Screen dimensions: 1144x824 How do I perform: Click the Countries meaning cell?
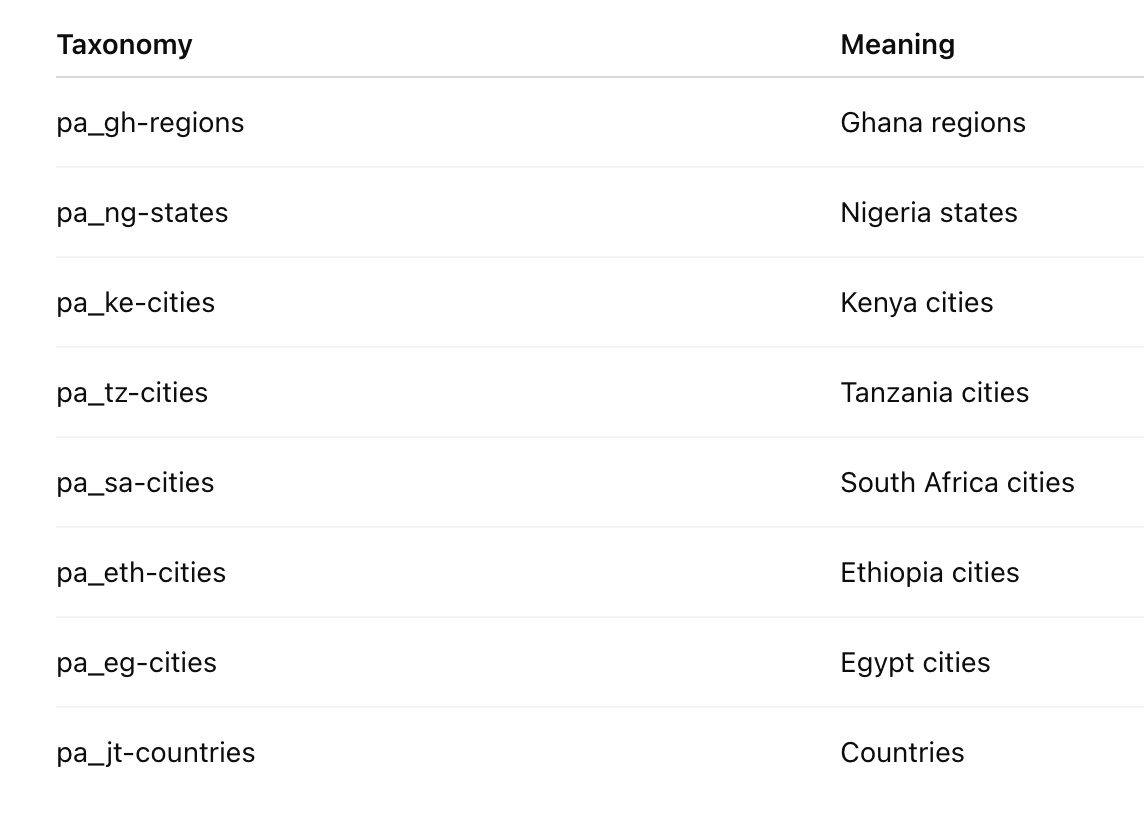click(x=903, y=753)
